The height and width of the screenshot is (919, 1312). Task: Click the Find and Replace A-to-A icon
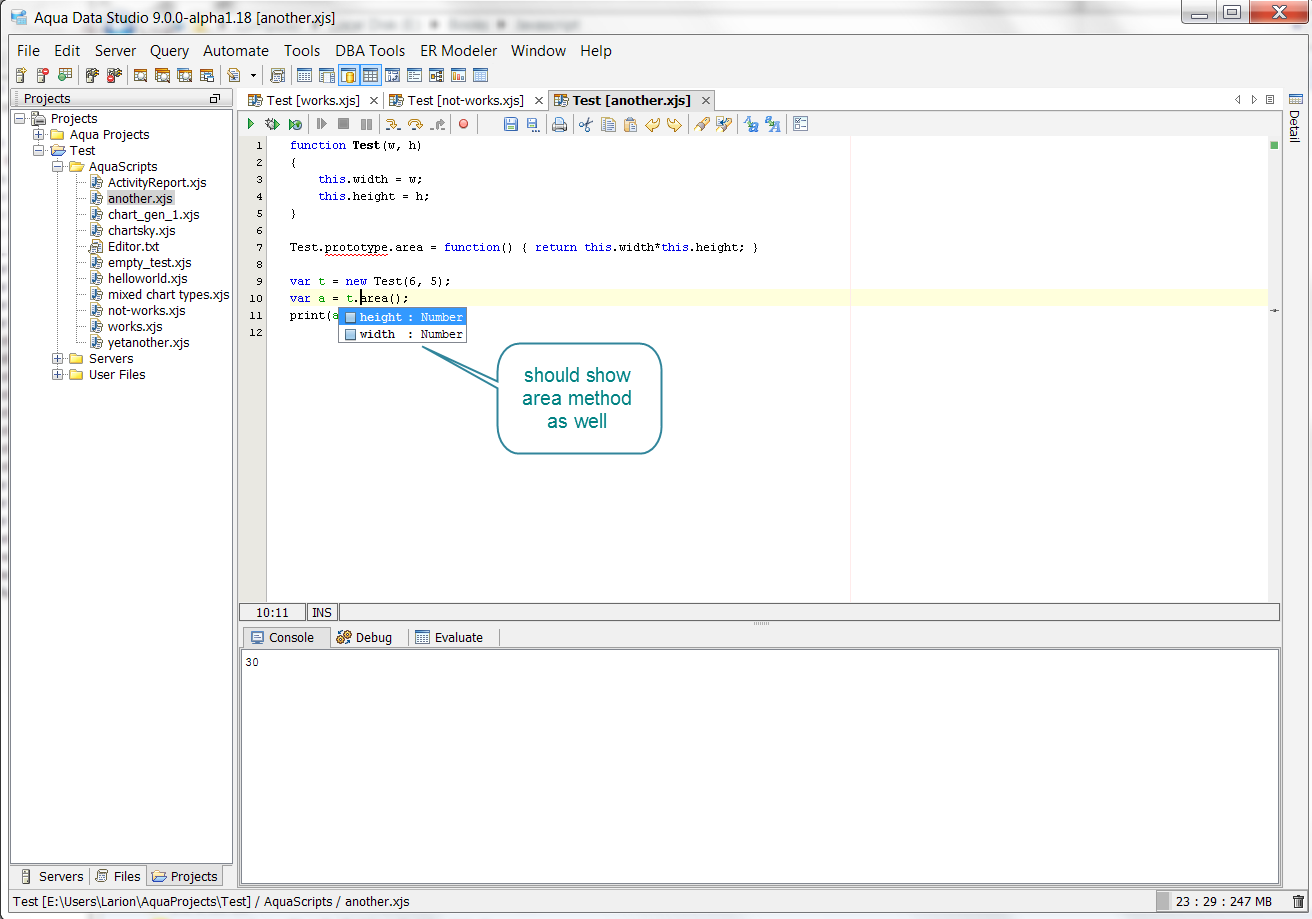[x=750, y=124]
